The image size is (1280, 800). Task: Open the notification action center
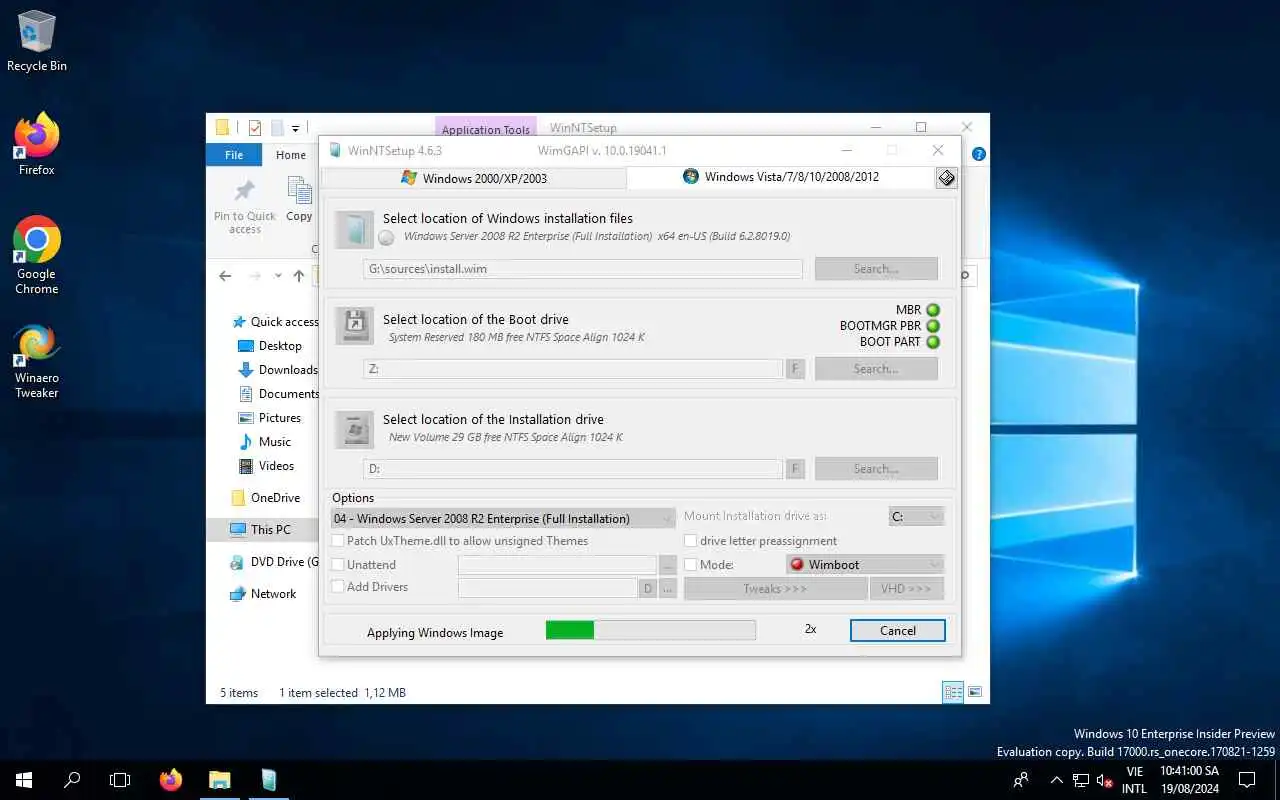click(x=1247, y=780)
